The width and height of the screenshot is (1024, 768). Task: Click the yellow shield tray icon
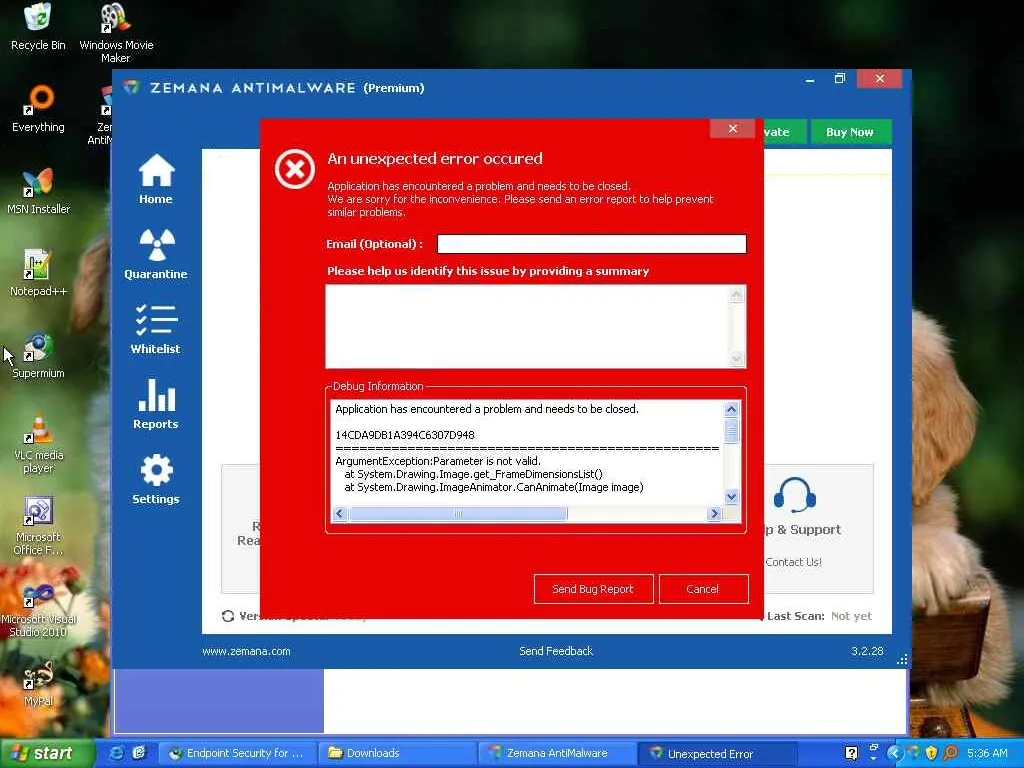[931, 754]
